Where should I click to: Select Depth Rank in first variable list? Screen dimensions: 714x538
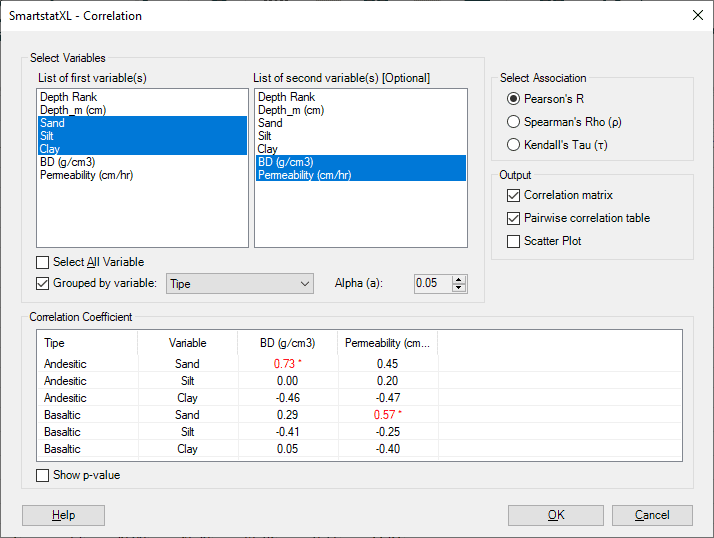(x=66, y=97)
